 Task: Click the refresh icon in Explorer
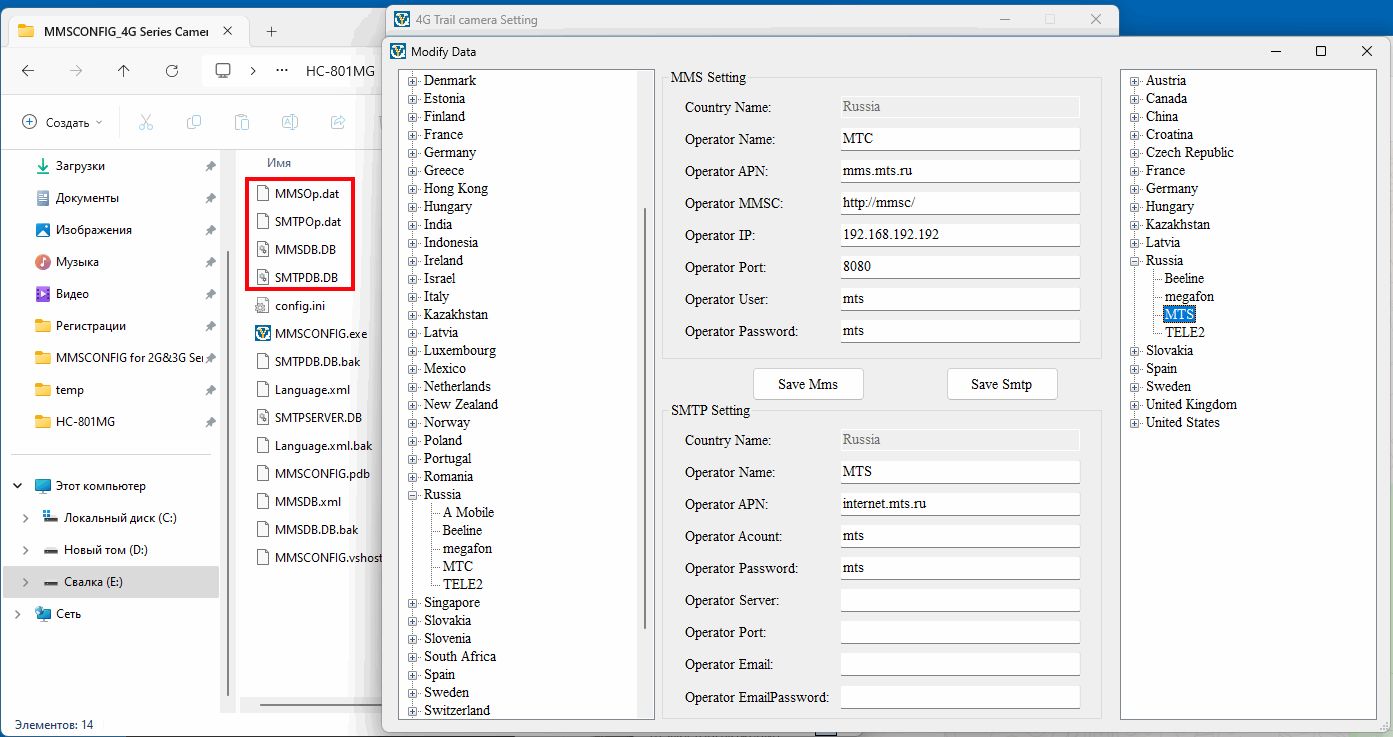click(172, 71)
